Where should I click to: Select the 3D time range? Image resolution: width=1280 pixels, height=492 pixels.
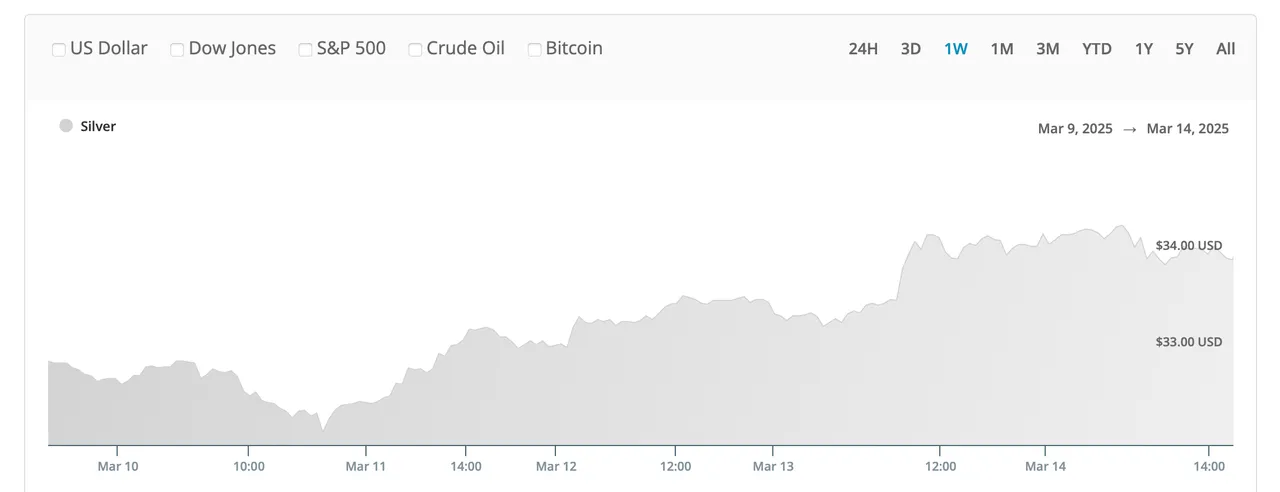coord(911,49)
